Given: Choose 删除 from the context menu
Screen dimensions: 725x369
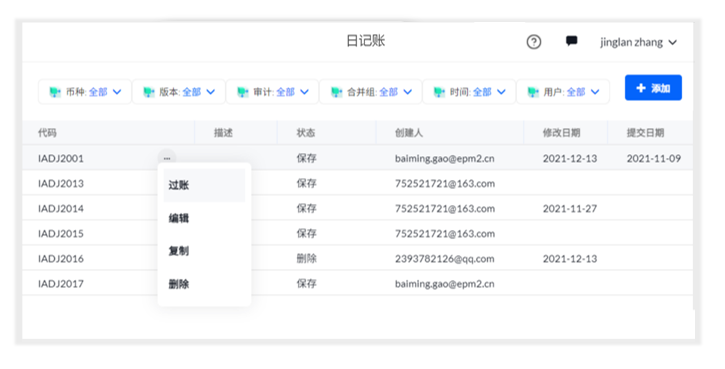Looking at the screenshot, I should [x=204, y=284].
